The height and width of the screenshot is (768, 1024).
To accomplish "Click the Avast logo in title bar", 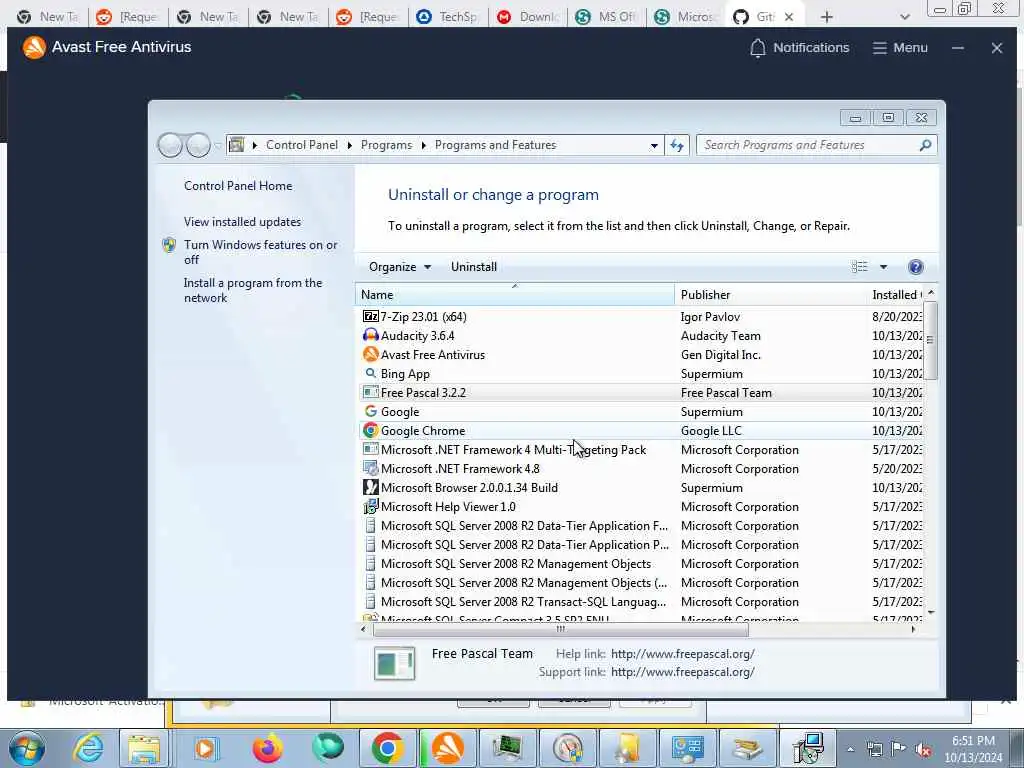I will 34,47.
